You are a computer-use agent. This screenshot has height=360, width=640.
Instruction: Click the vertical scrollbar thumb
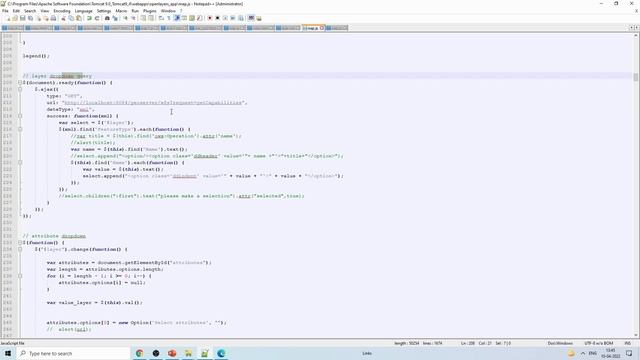pos(636,77)
